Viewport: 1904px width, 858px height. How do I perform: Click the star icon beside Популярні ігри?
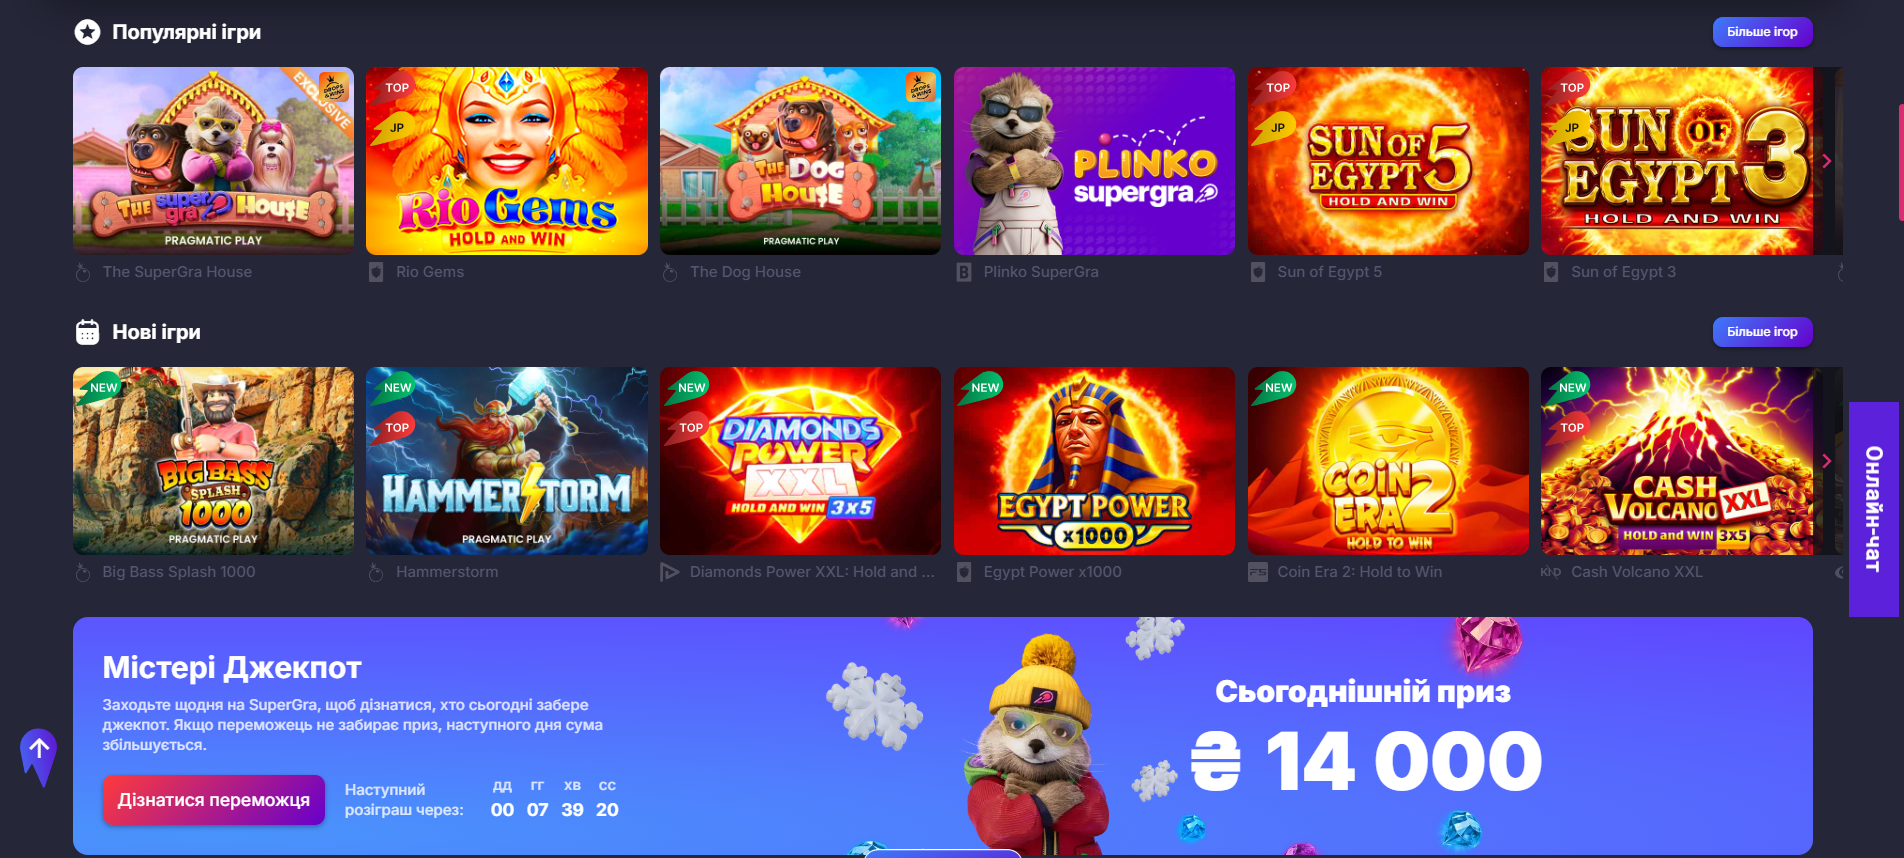[88, 32]
